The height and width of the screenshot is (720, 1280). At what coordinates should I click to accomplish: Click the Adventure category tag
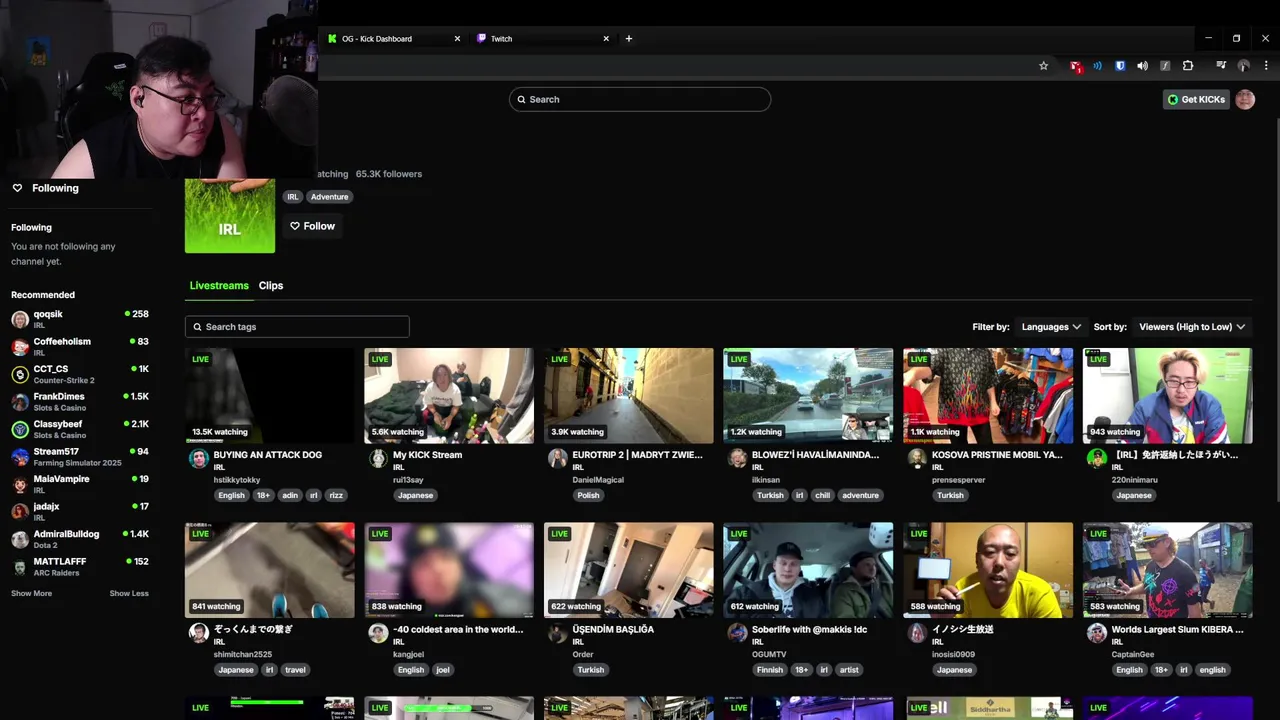tap(329, 197)
